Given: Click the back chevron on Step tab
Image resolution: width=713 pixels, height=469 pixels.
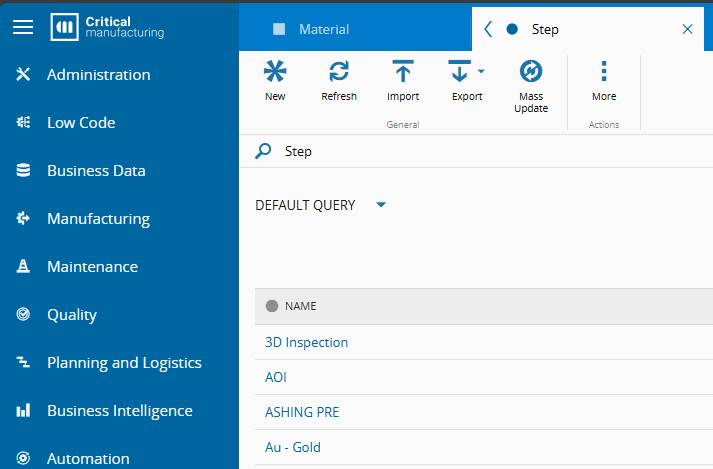Looking at the screenshot, I should pos(488,29).
